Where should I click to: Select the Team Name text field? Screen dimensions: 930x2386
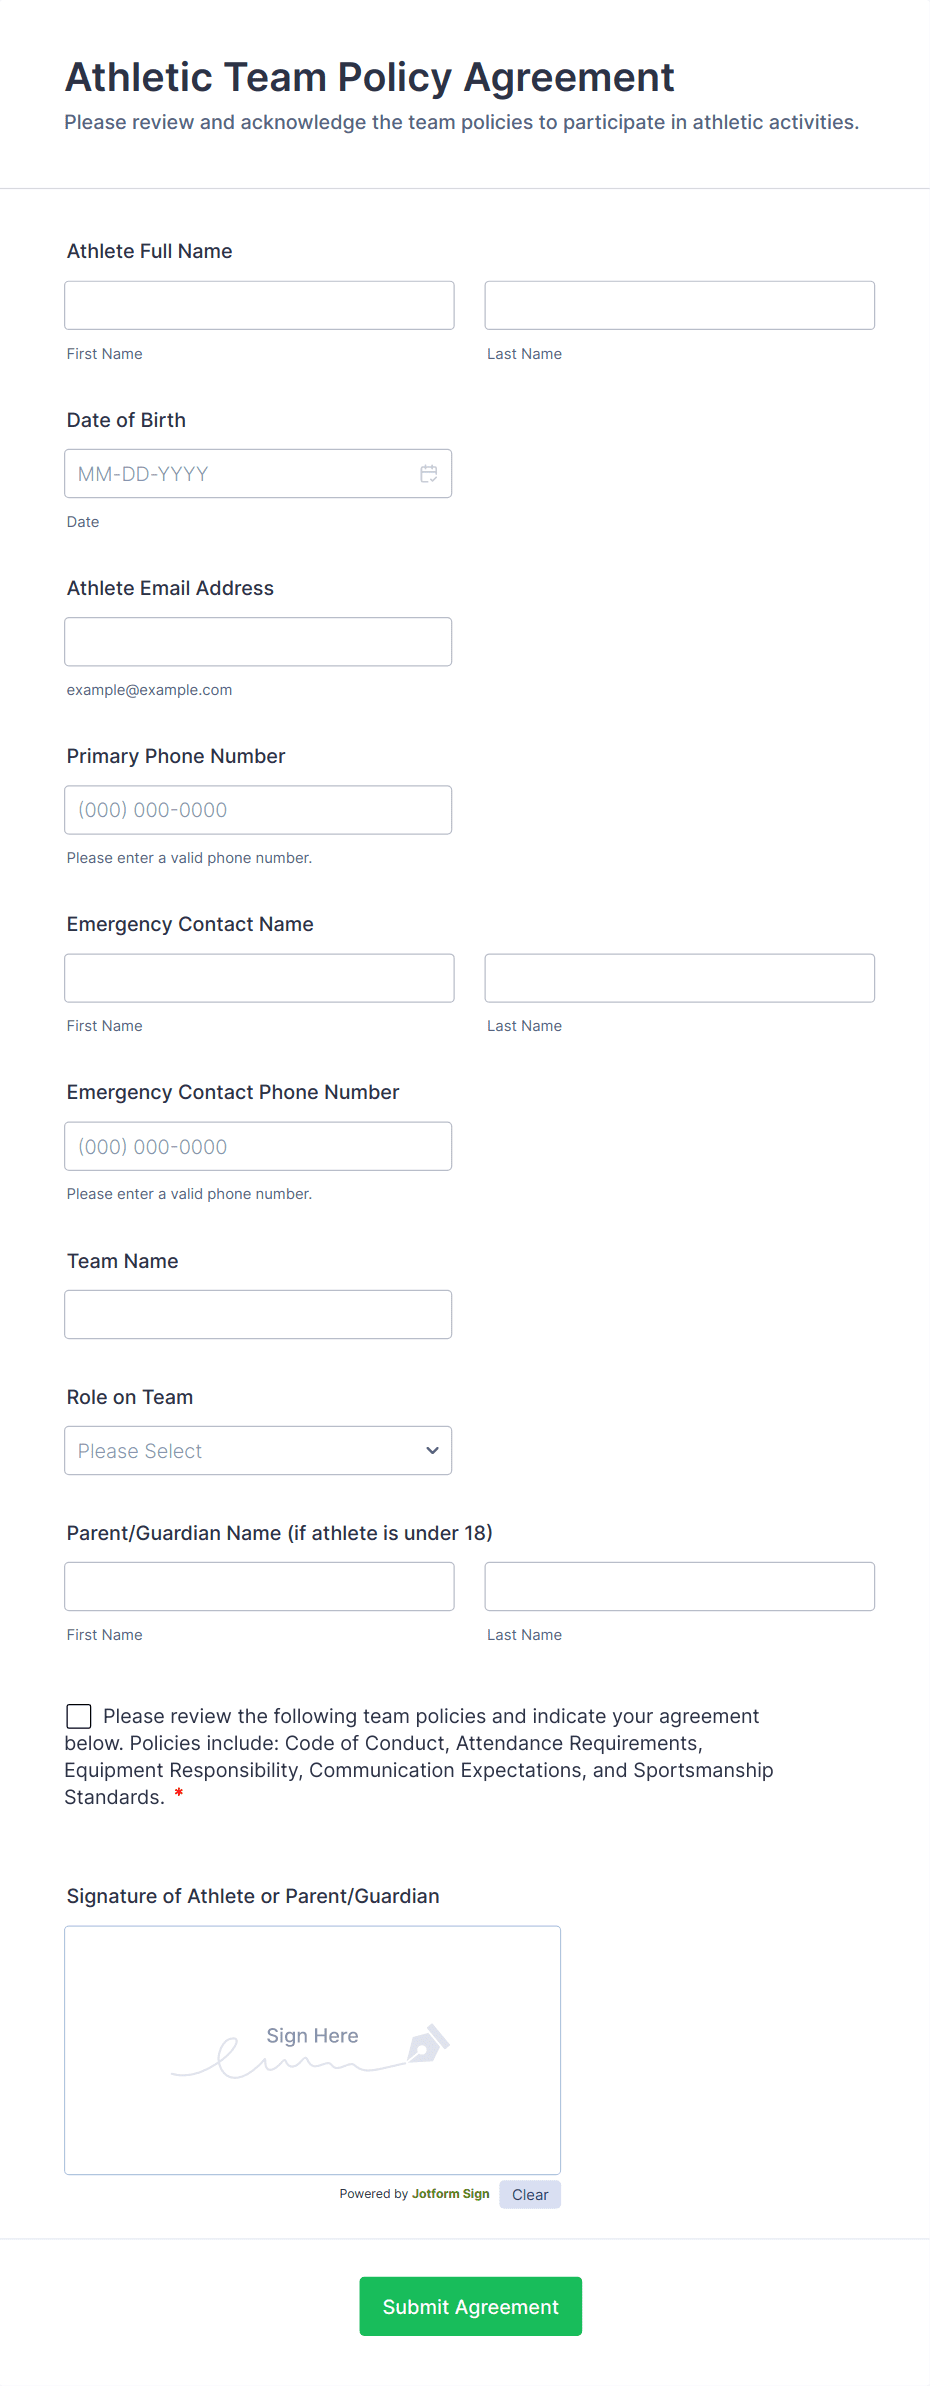click(x=258, y=1314)
